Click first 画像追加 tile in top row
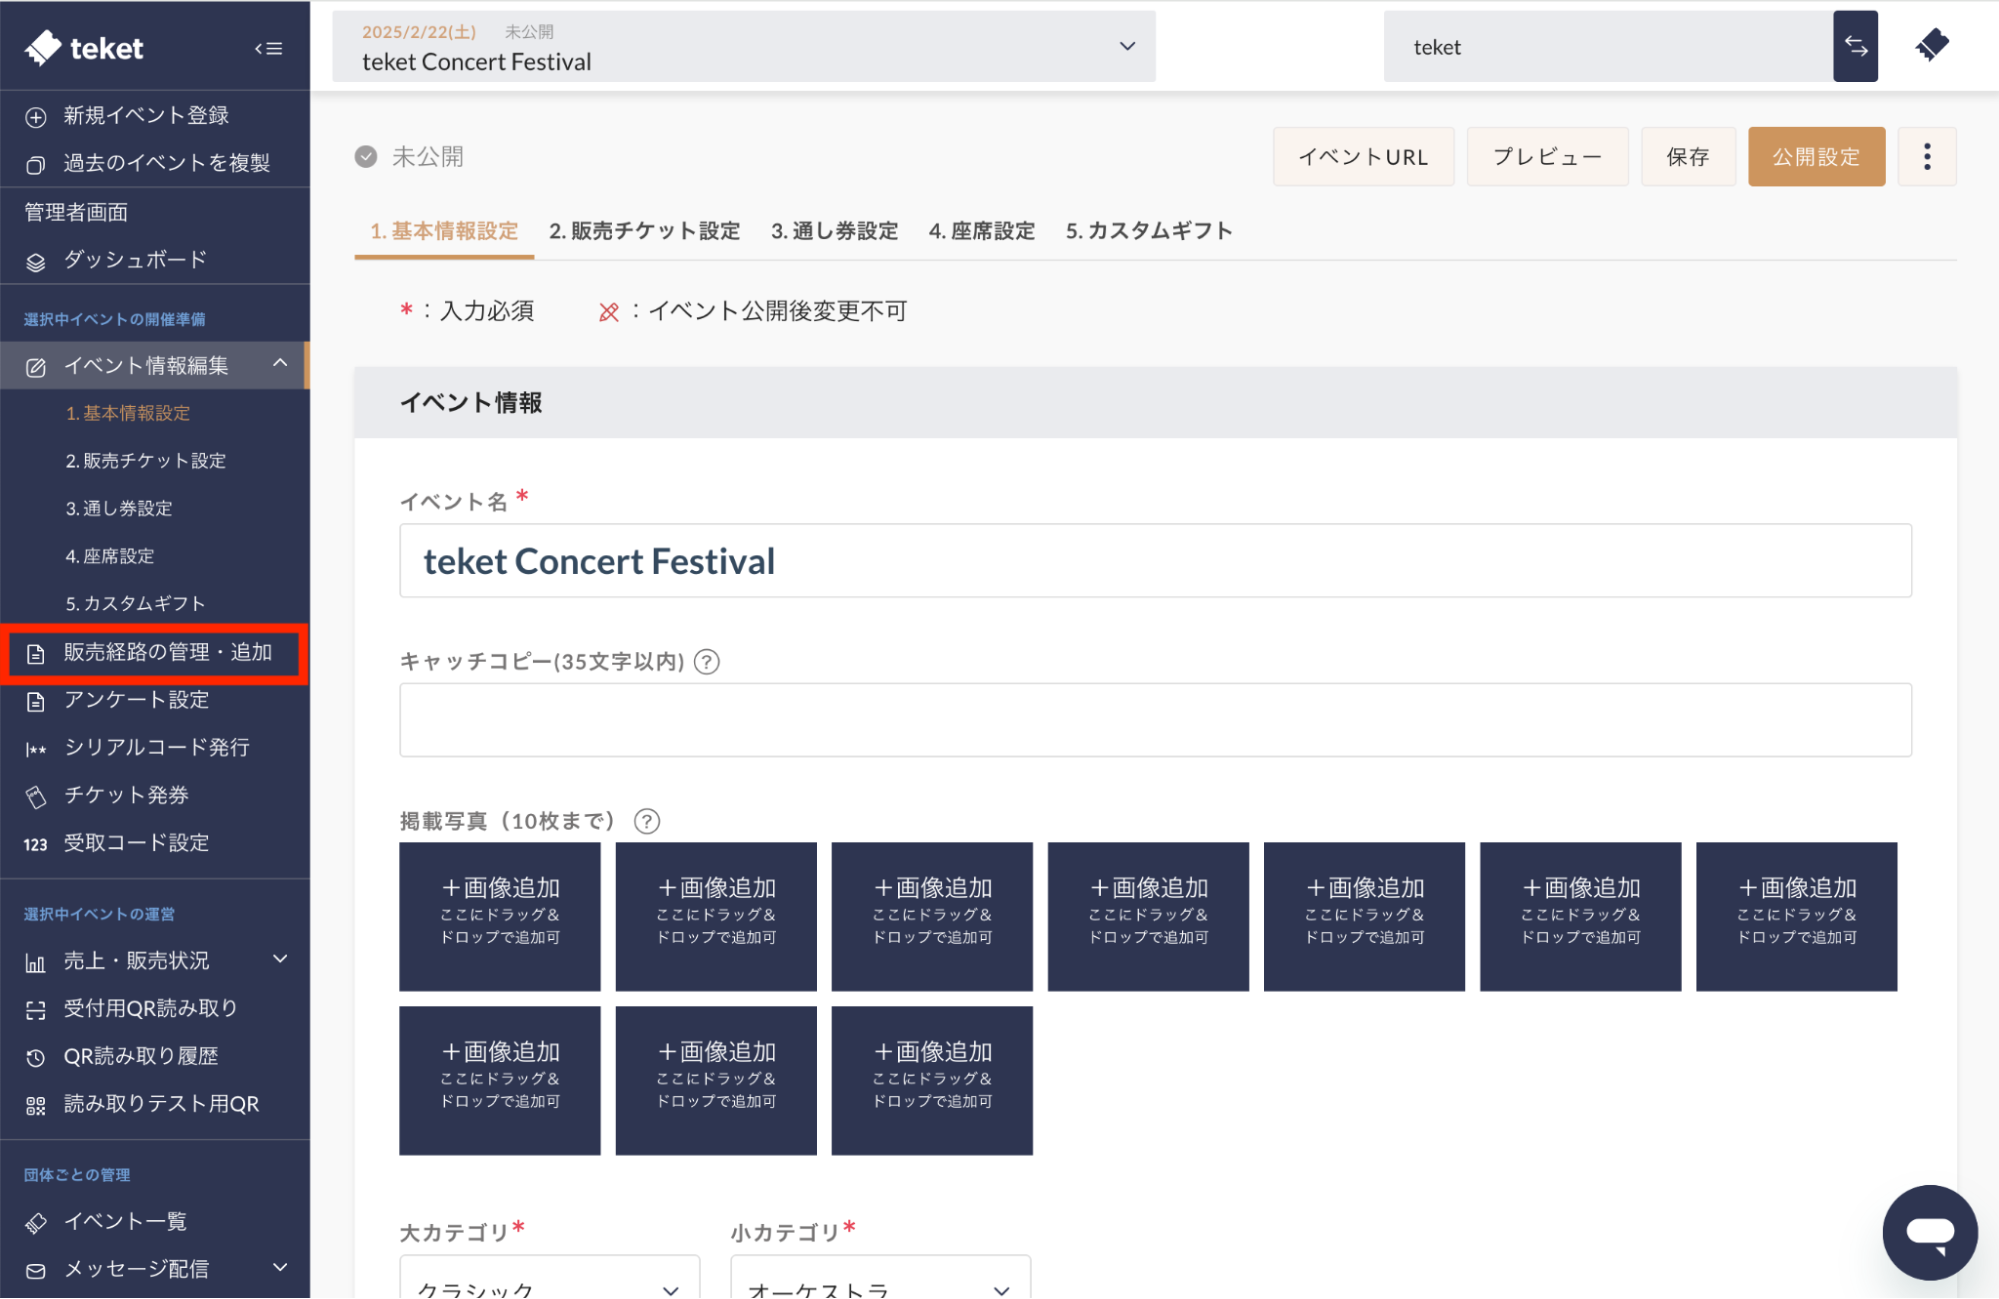The height and width of the screenshot is (1299, 1999). (500, 916)
